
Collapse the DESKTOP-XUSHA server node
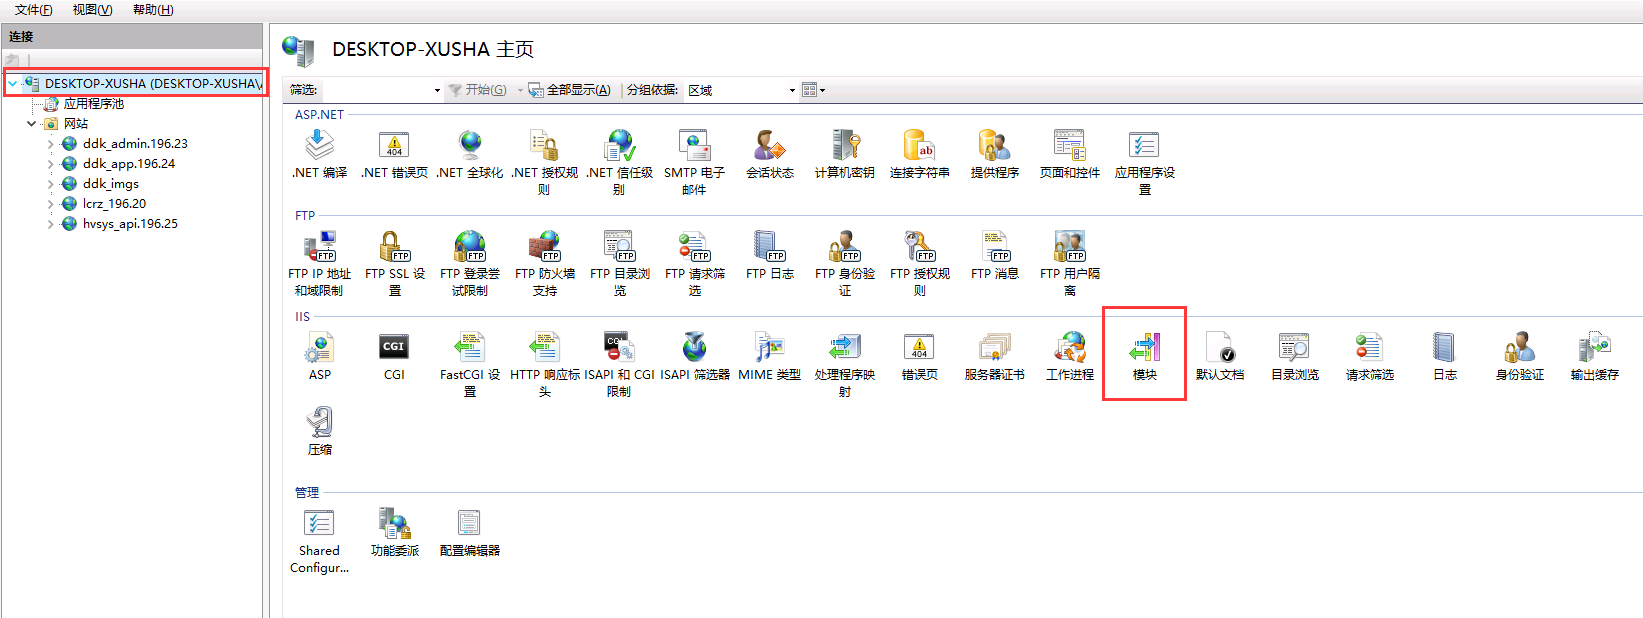pos(12,84)
